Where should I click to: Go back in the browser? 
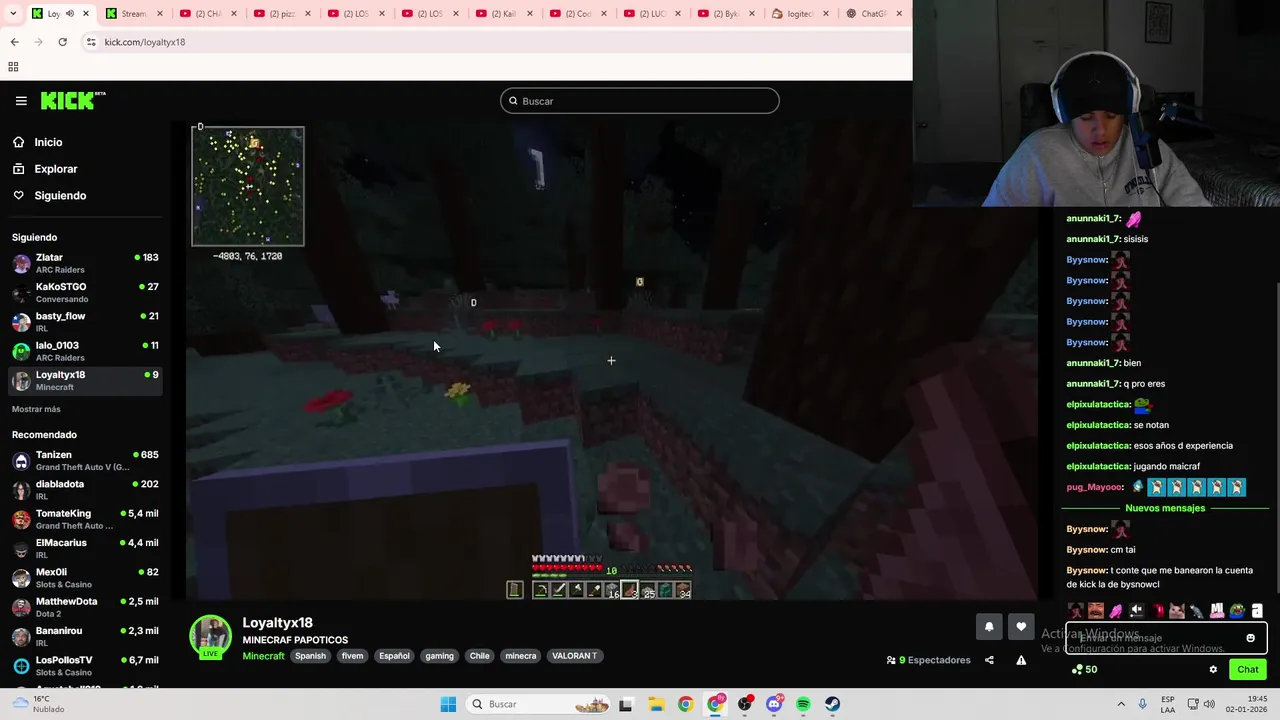pos(14,42)
